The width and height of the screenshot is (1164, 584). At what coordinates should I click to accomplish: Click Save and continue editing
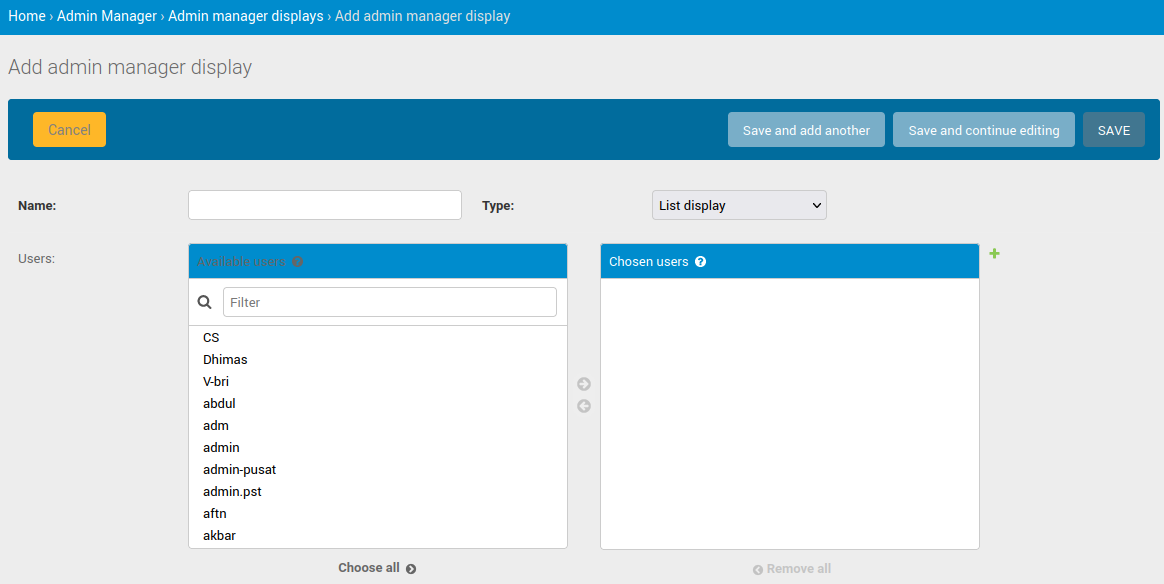click(x=983, y=129)
